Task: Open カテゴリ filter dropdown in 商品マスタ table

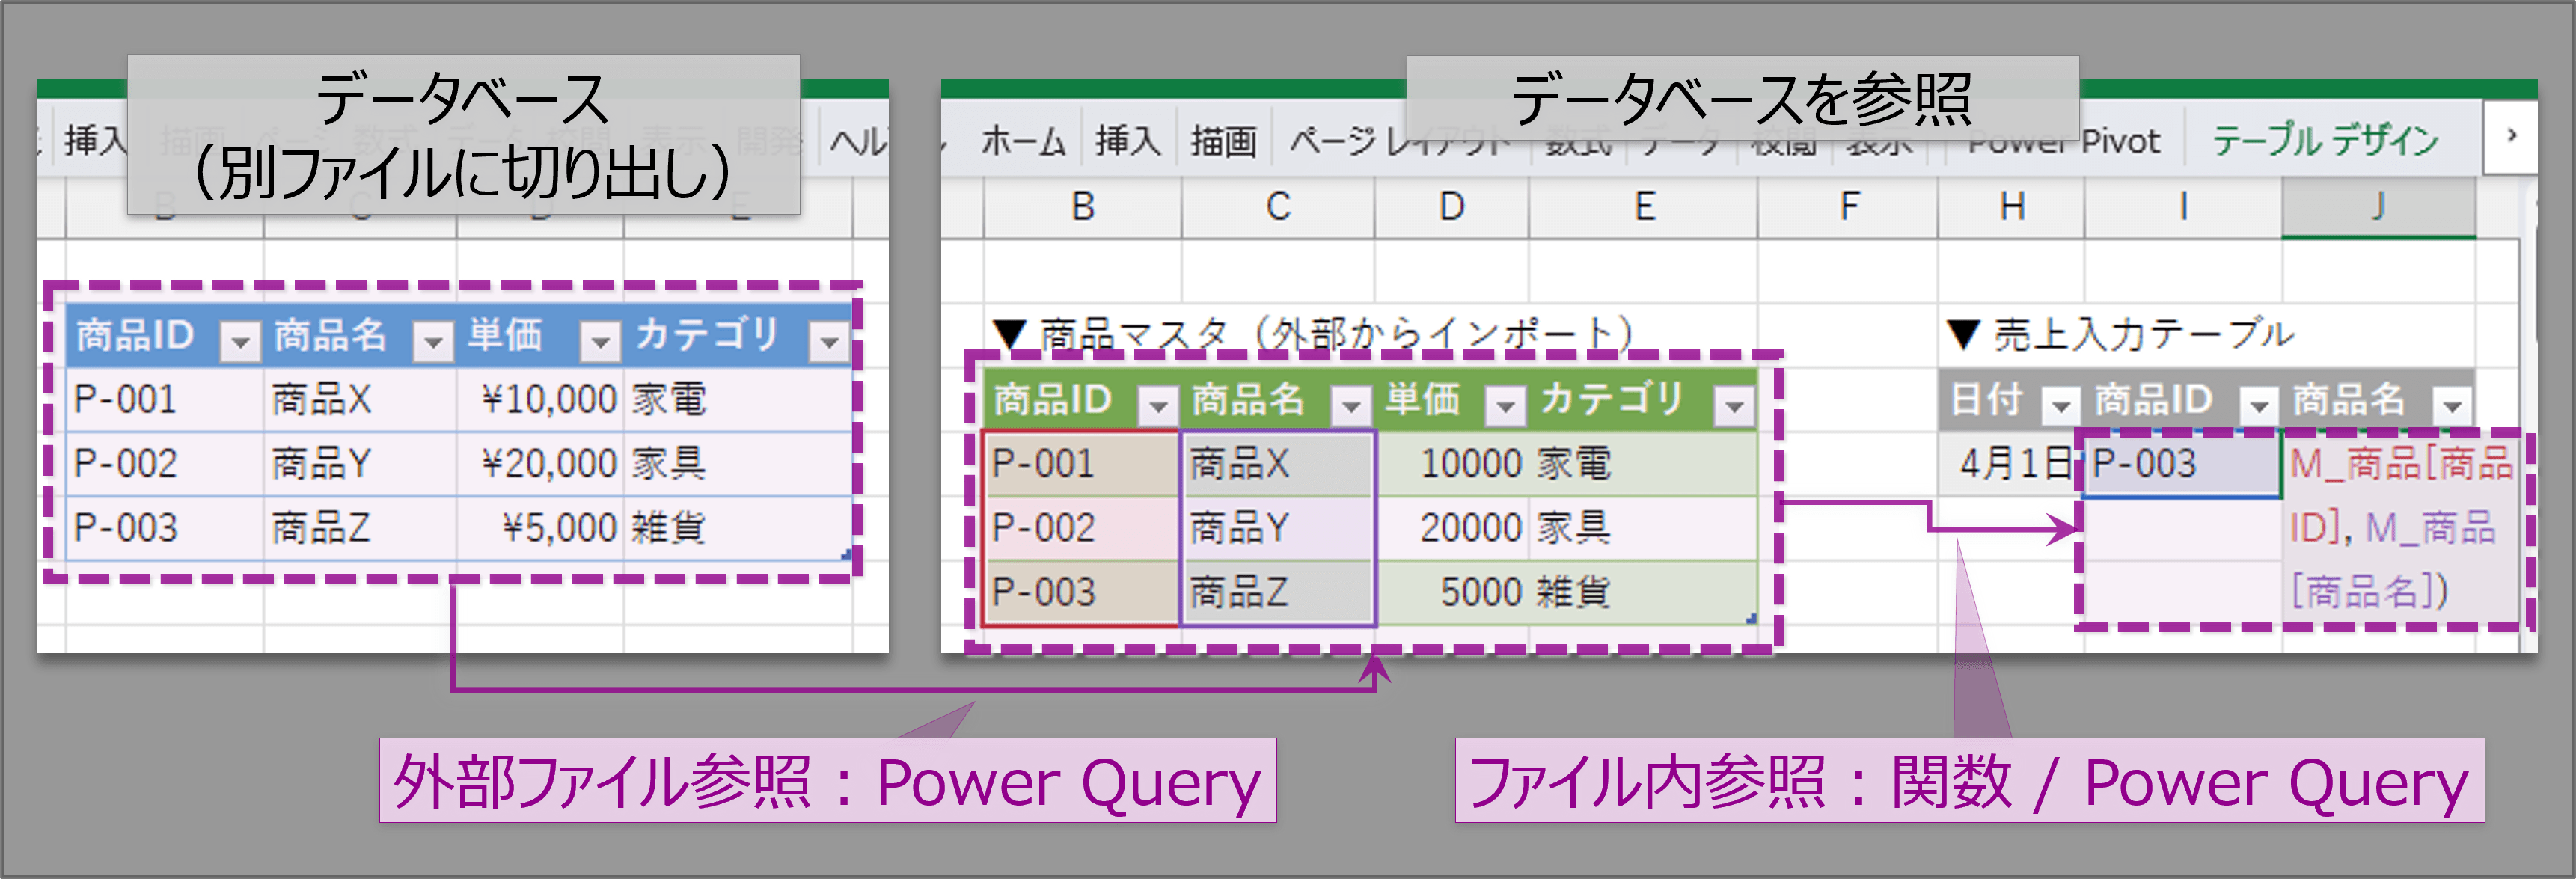Action: (1735, 406)
